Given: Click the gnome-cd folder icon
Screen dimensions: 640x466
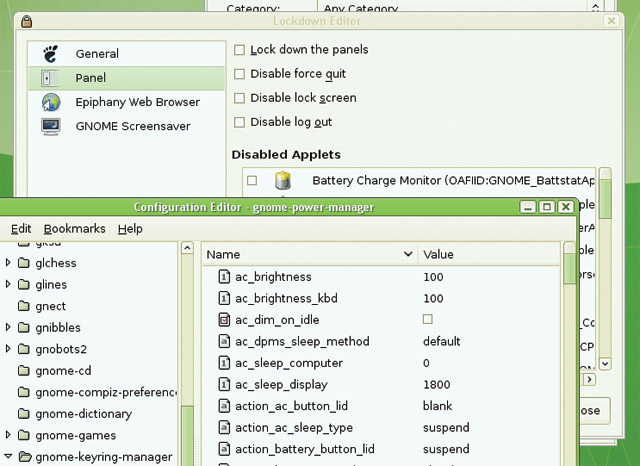Looking at the screenshot, I should 24,371.
